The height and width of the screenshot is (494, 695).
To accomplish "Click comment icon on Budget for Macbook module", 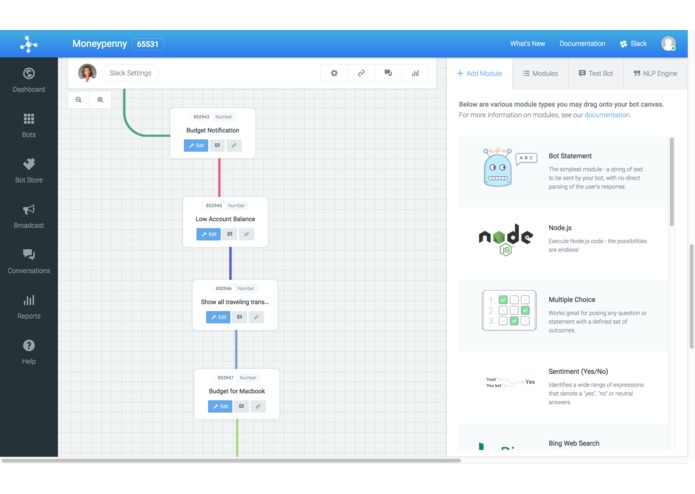I will [241, 406].
